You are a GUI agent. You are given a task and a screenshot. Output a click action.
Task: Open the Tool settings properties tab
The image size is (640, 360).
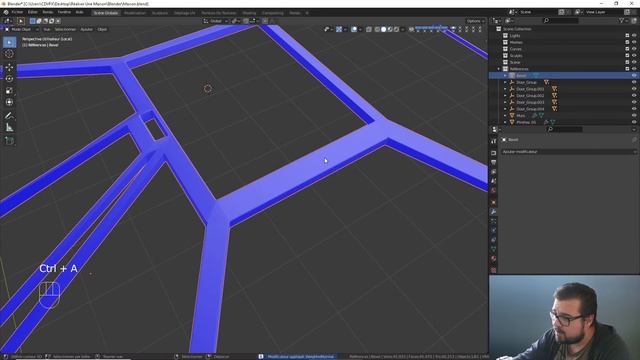click(493, 141)
